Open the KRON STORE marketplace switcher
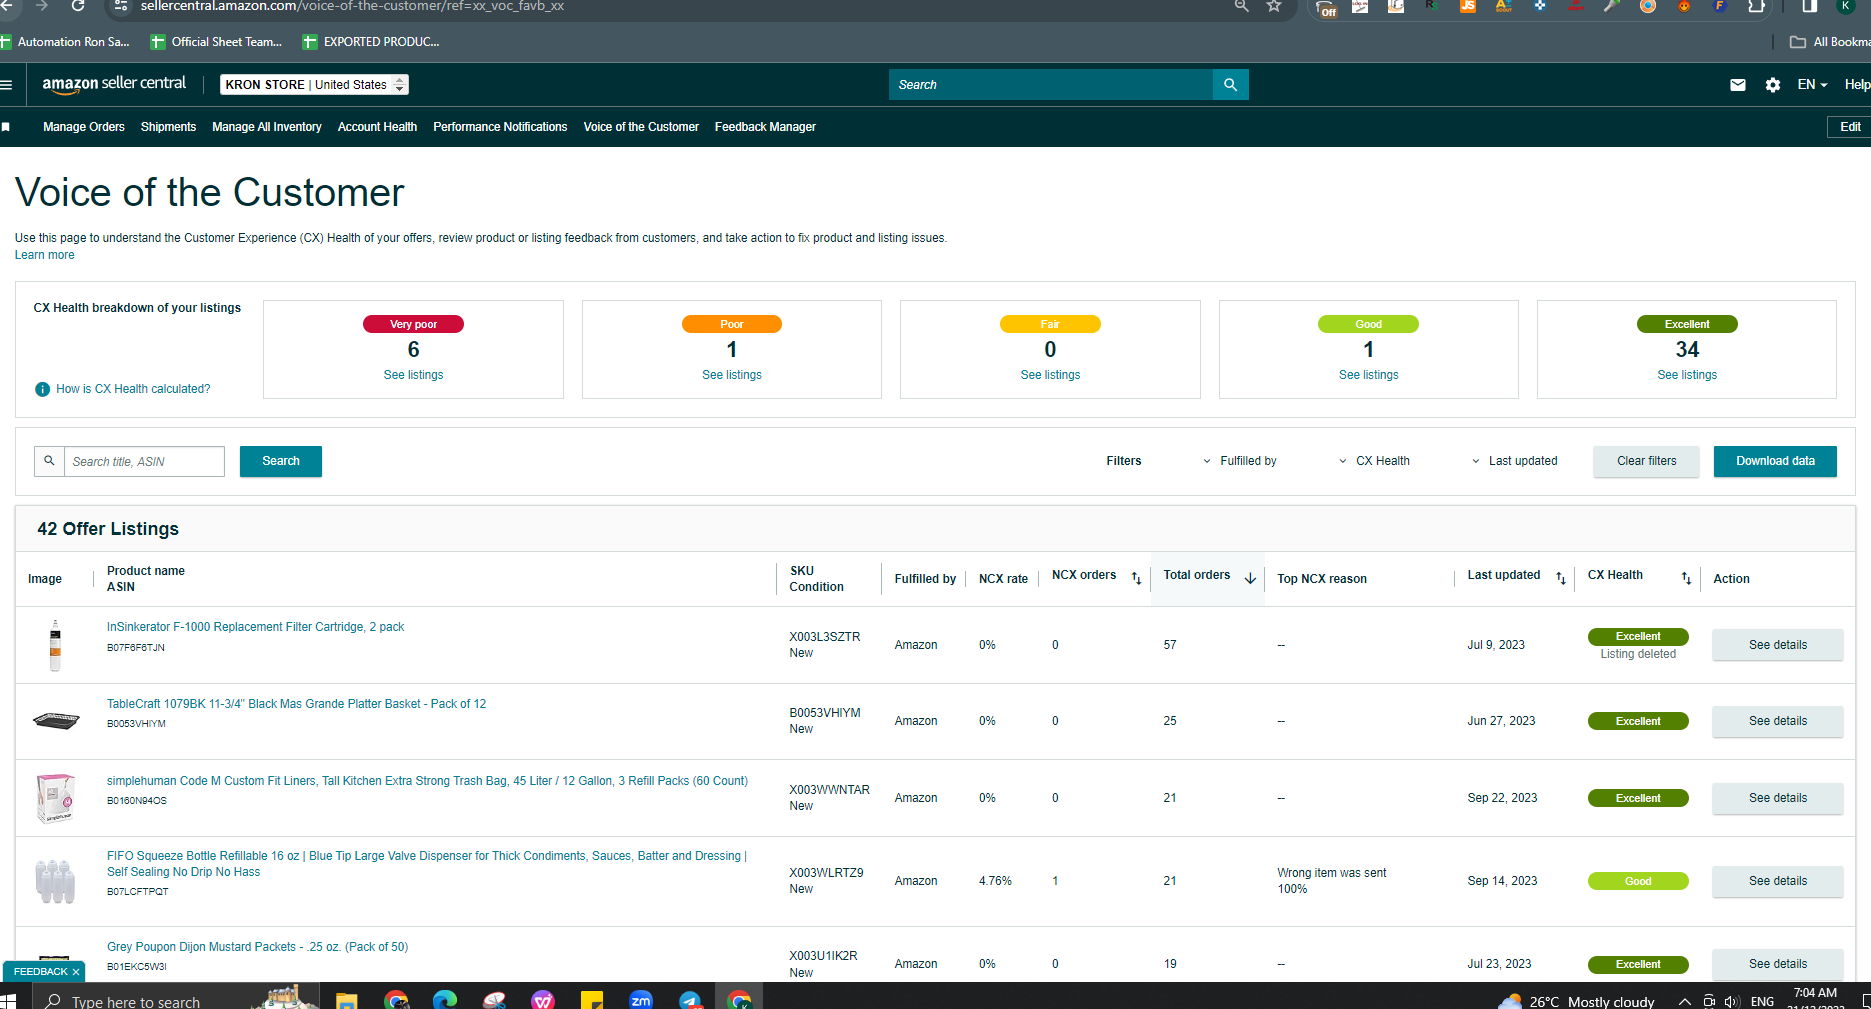This screenshot has height=1009, width=1871. pyautogui.click(x=314, y=85)
